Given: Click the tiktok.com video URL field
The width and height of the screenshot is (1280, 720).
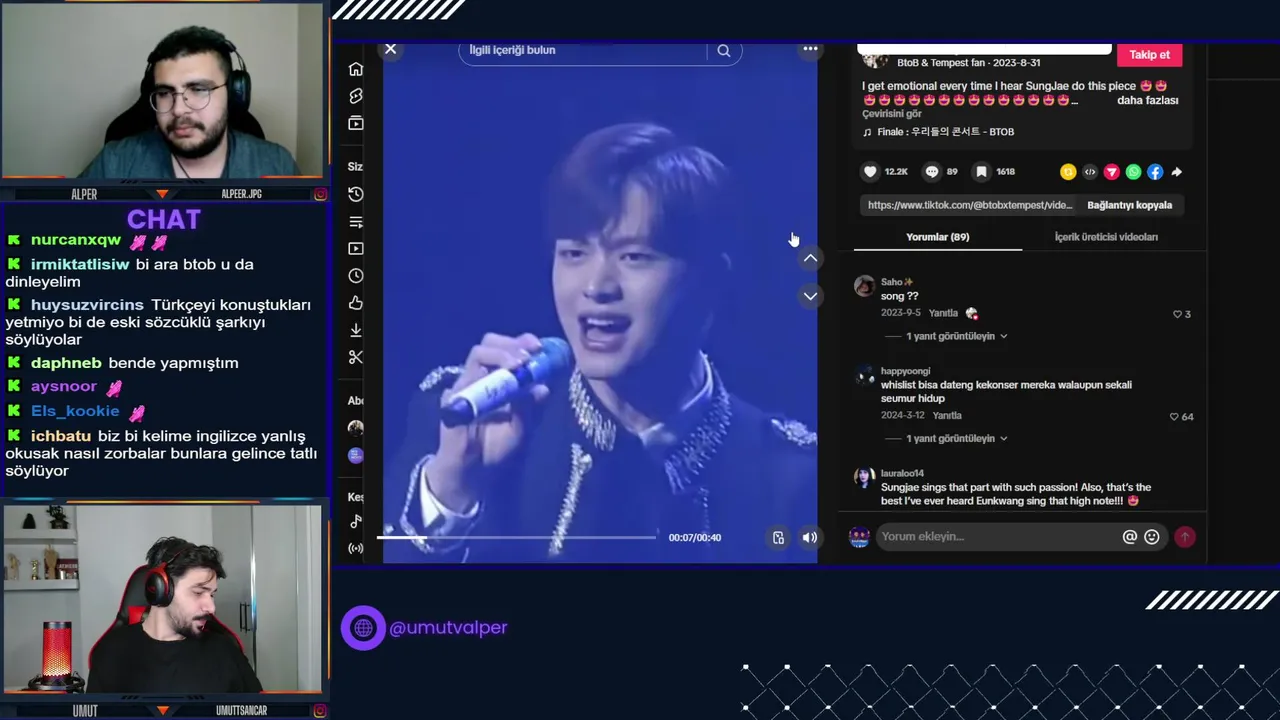Looking at the screenshot, I should pos(969,205).
